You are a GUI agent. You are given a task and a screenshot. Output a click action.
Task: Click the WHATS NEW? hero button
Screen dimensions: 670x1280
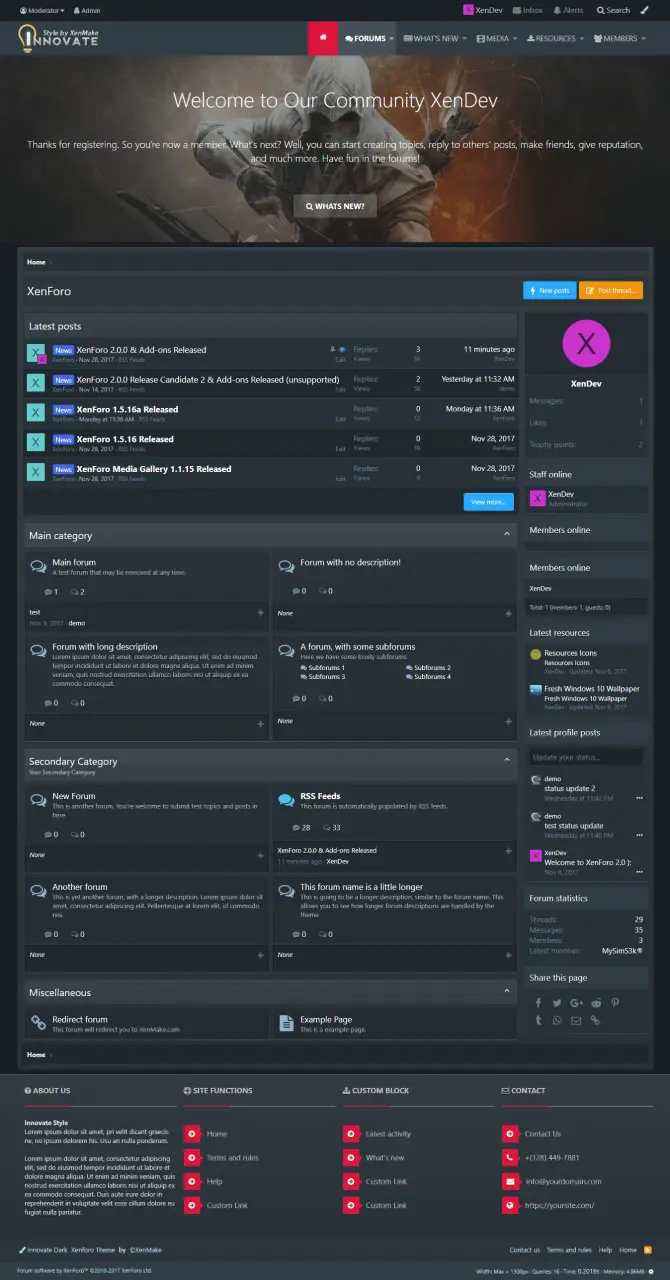click(335, 206)
